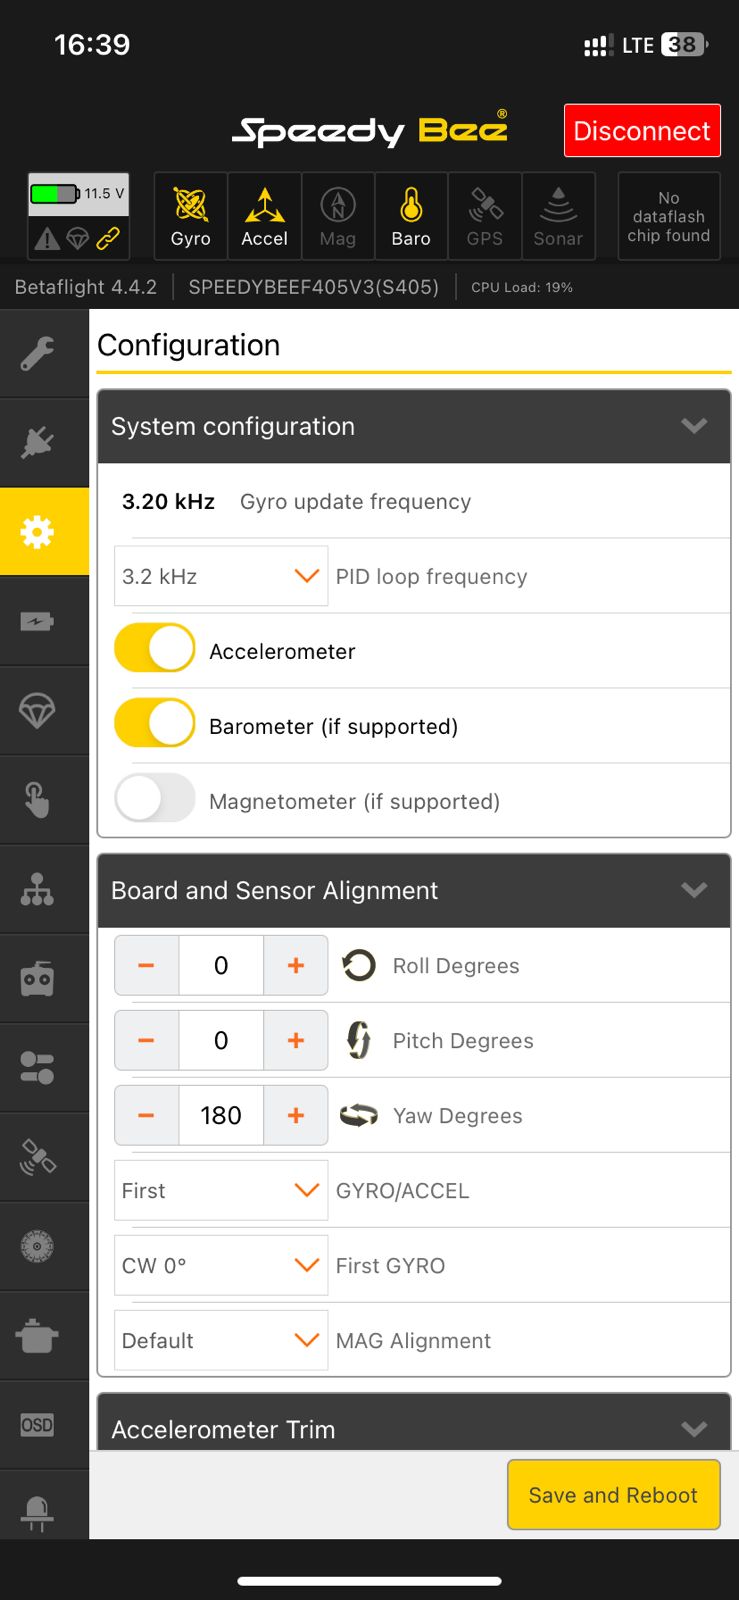The height and width of the screenshot is (1600, 739).
Task: Collapse the System configuration section
Action: 694,426
